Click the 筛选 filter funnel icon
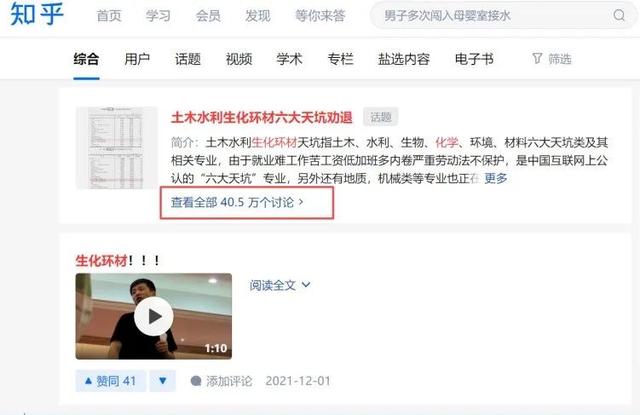The width and height of the screenshot is (640, 415). point(537,59)
